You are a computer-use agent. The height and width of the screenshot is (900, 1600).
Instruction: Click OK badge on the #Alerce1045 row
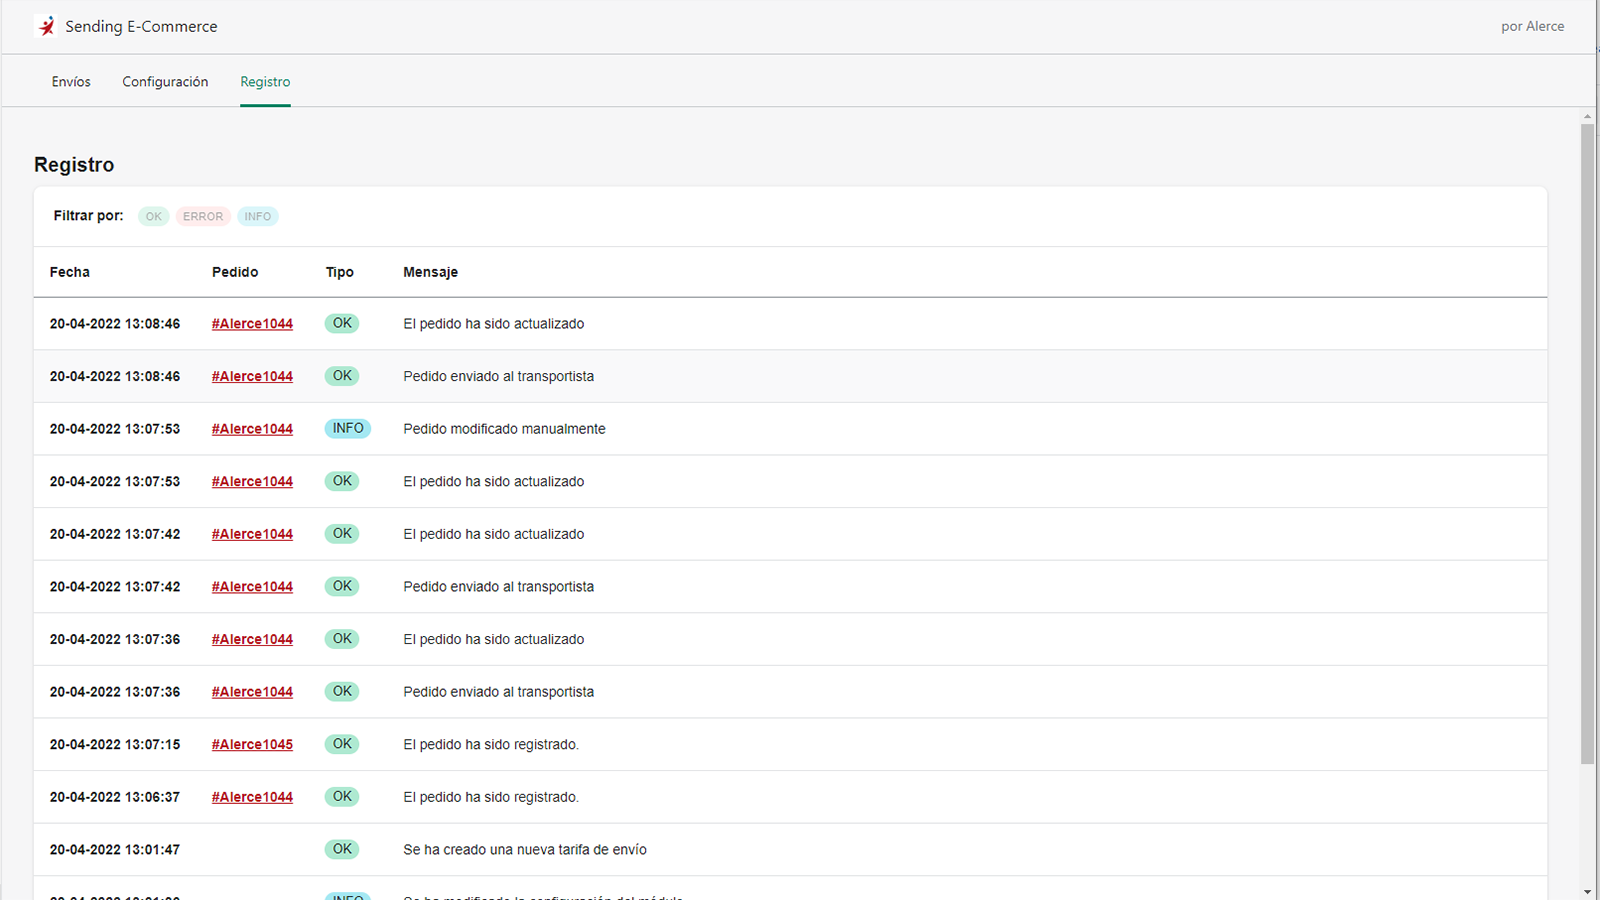[x=342, y=744]
